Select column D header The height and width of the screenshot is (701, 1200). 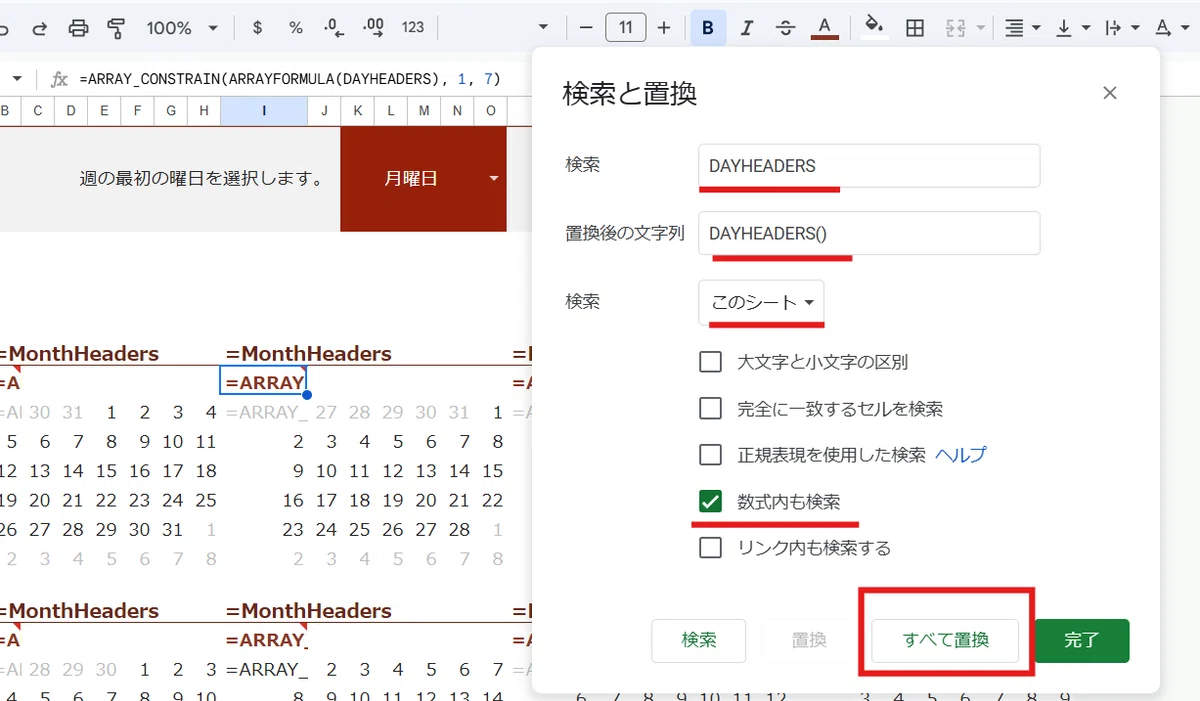point(71,110)
